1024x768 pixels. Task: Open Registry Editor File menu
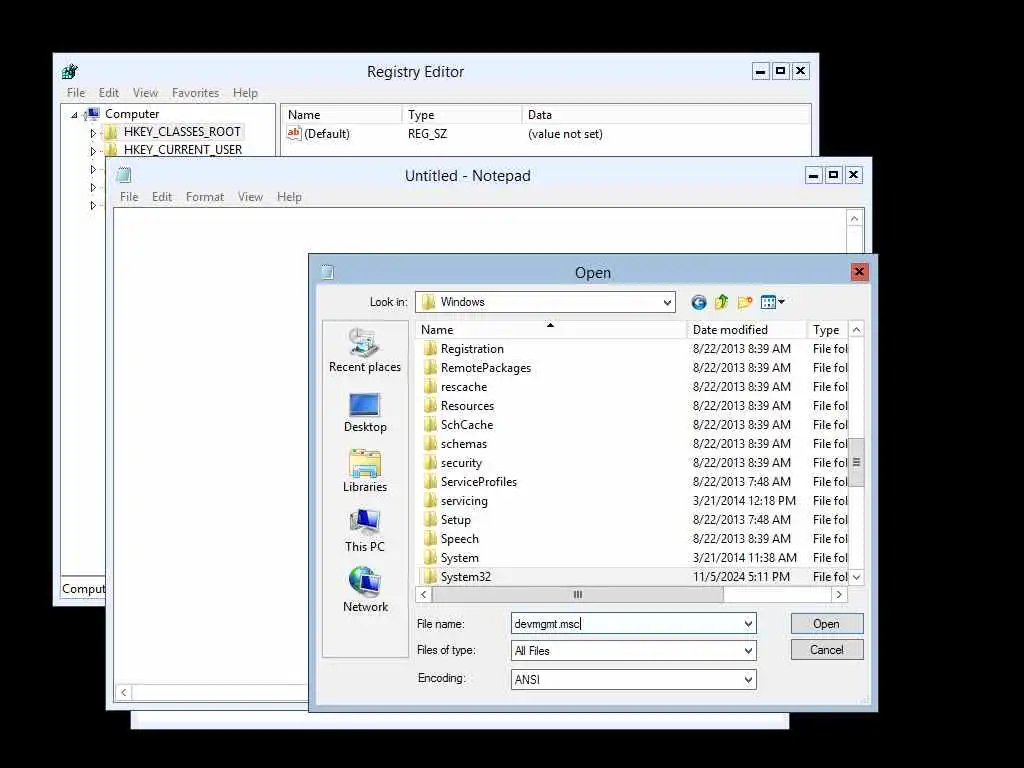(76, 93)
